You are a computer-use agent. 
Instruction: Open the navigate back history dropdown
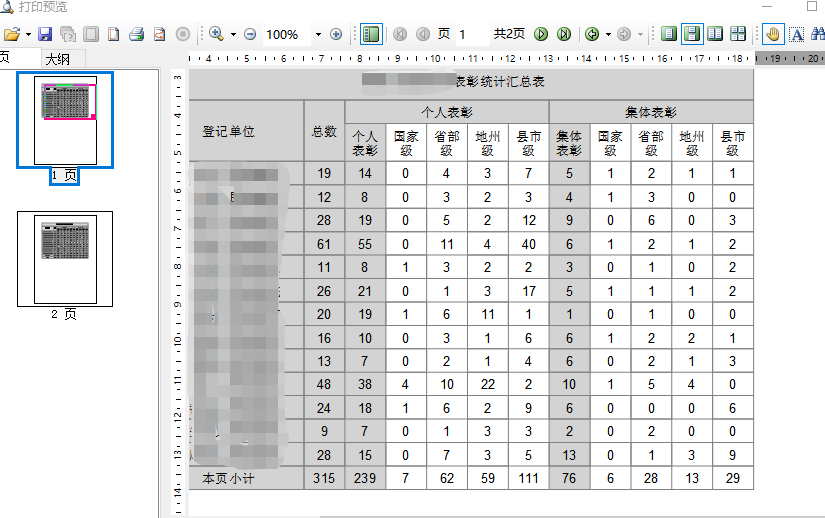(x=608, y=35)
